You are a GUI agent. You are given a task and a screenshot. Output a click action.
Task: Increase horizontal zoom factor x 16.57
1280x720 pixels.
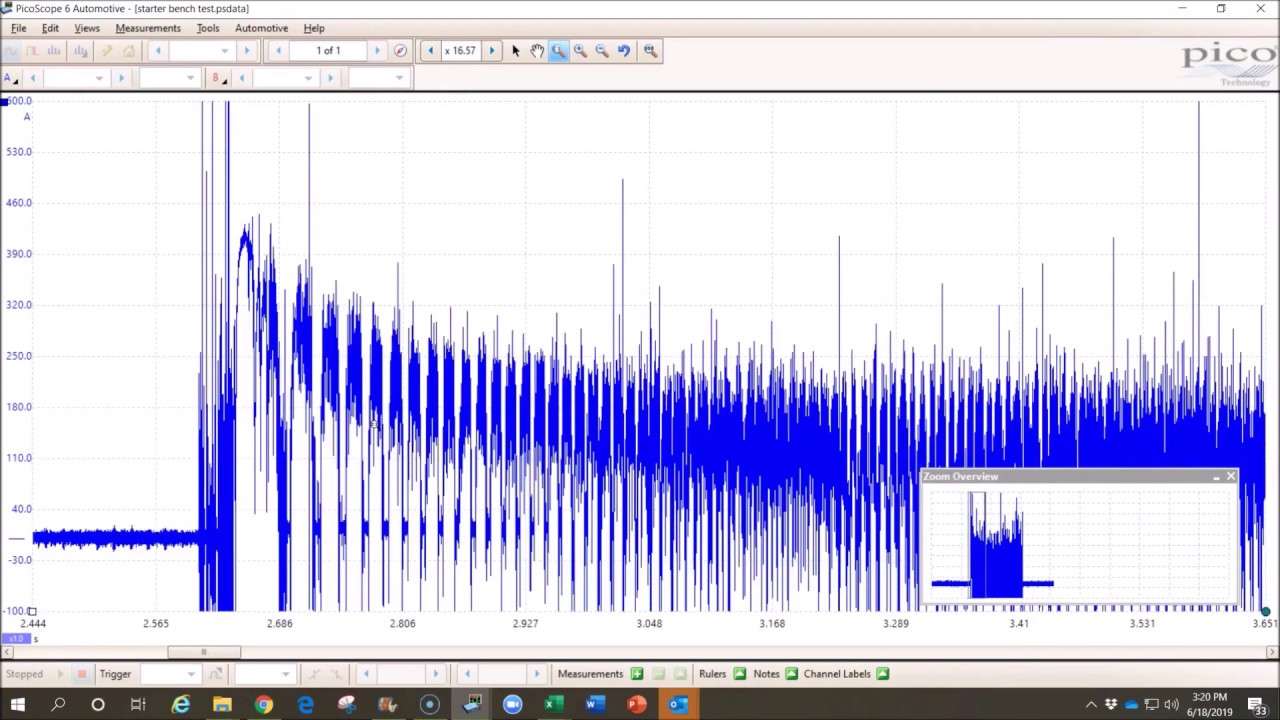(x=491, y=50)
